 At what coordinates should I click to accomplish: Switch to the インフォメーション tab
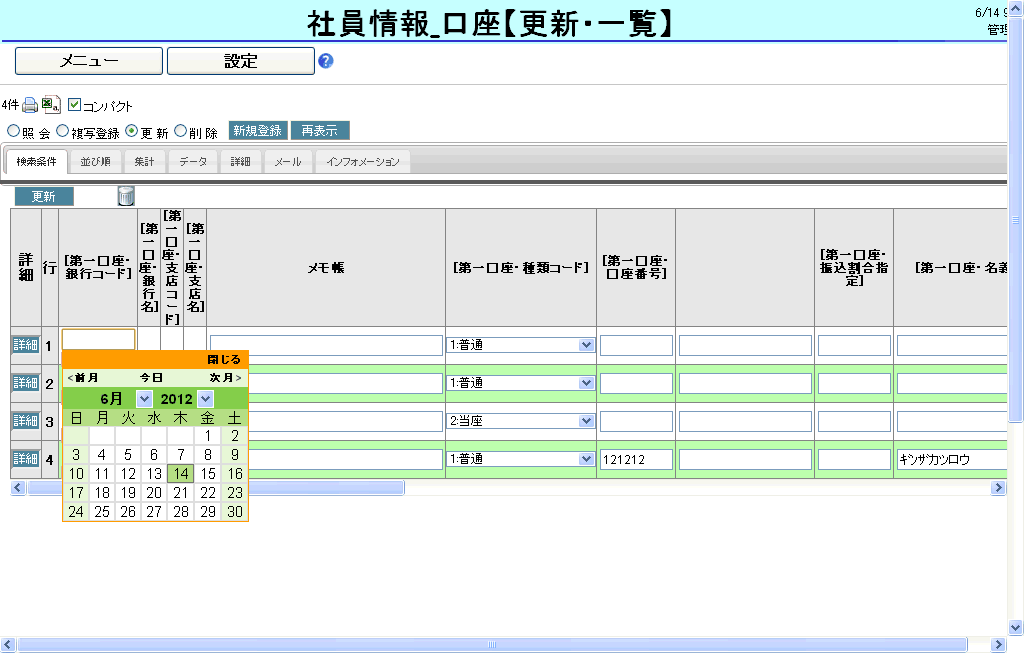point(362,162)
